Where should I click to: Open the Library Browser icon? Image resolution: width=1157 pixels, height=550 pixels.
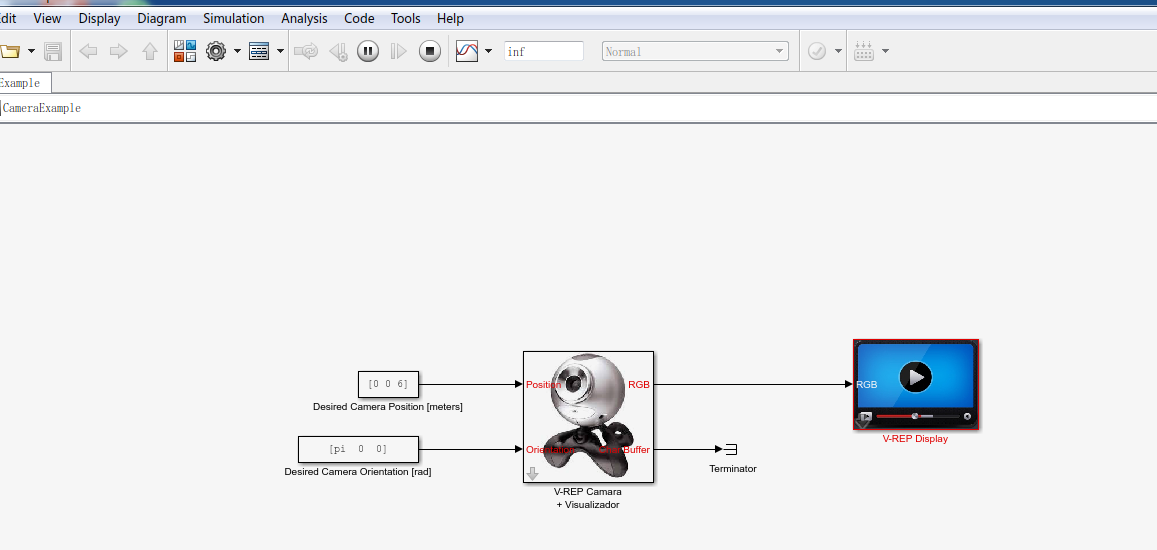(184, 51)
